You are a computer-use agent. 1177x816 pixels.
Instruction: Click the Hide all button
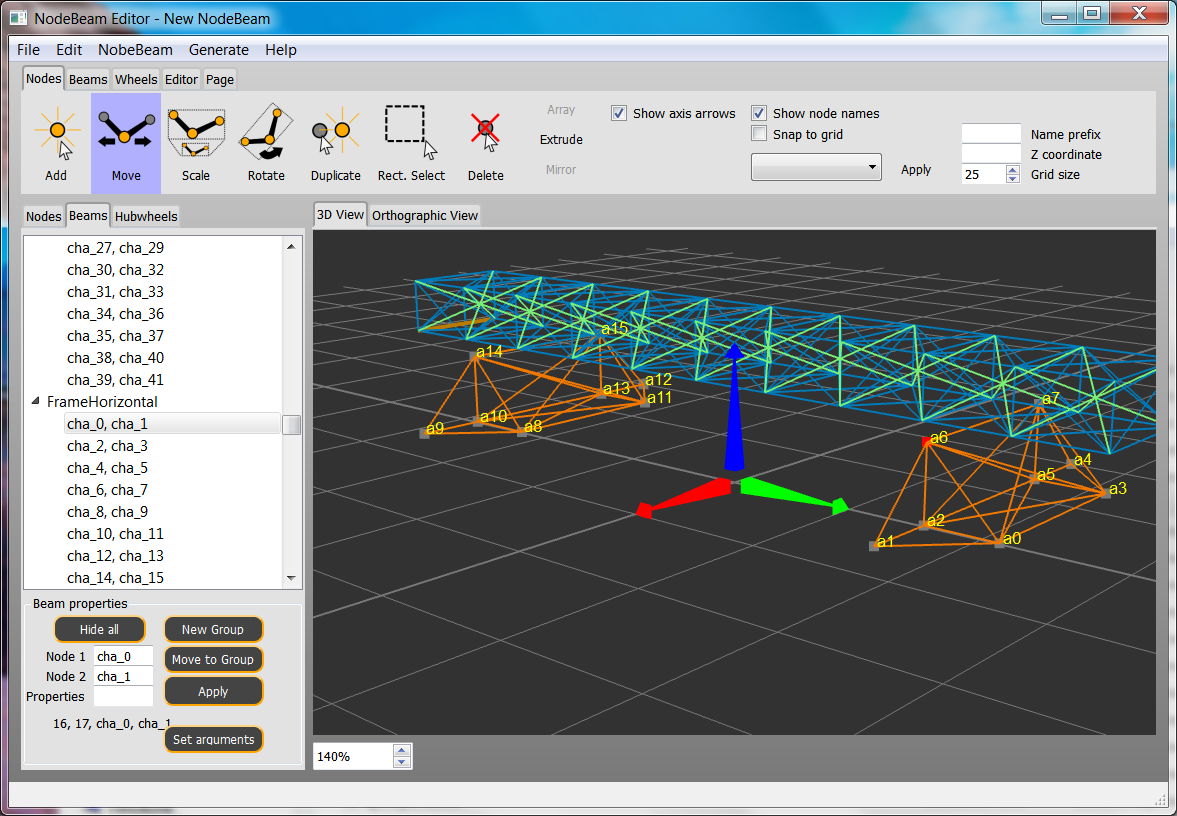point(99,629)
